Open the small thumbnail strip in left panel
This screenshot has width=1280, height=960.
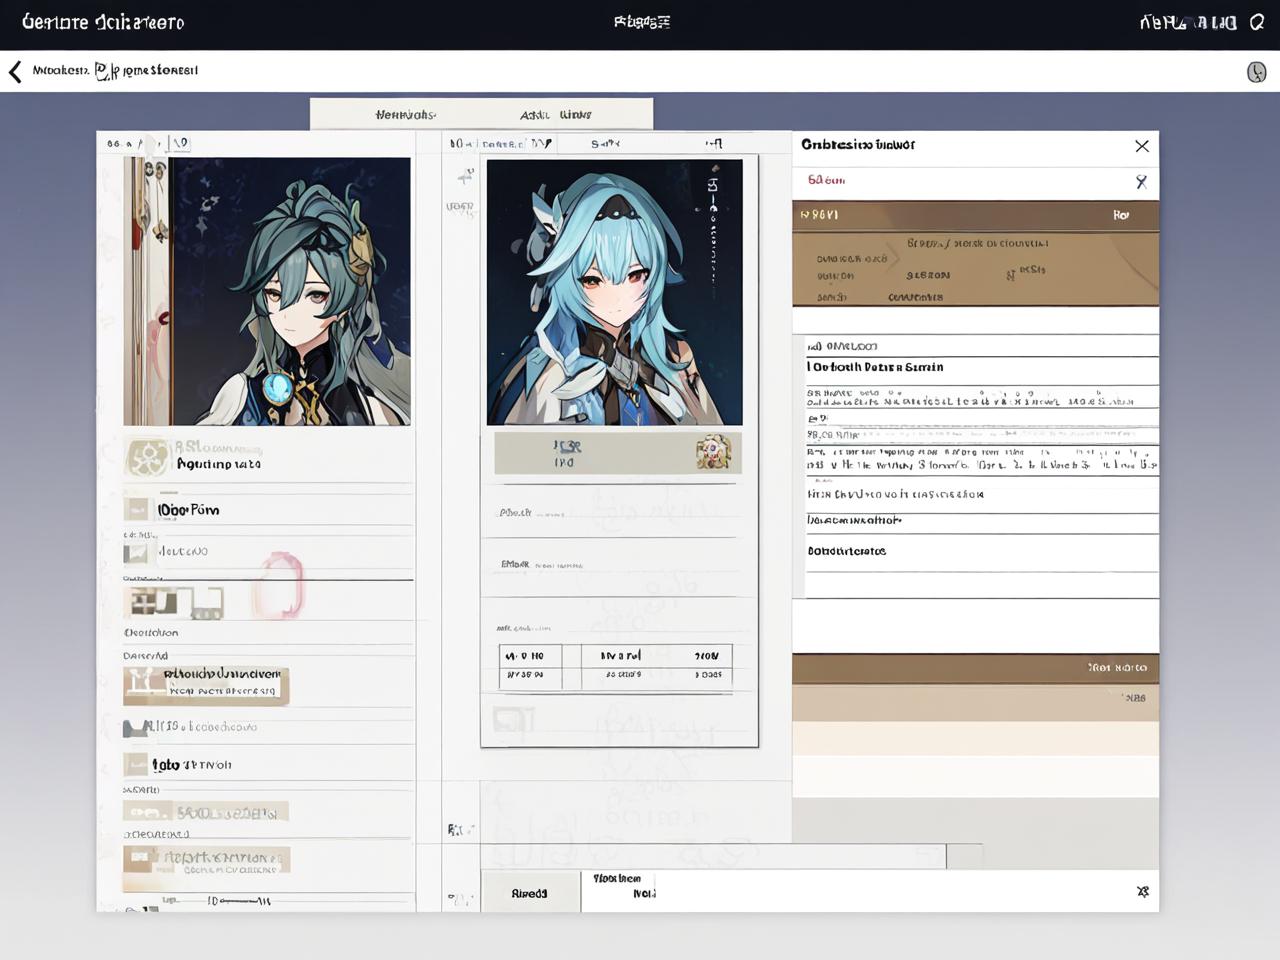tap(174, 602)
